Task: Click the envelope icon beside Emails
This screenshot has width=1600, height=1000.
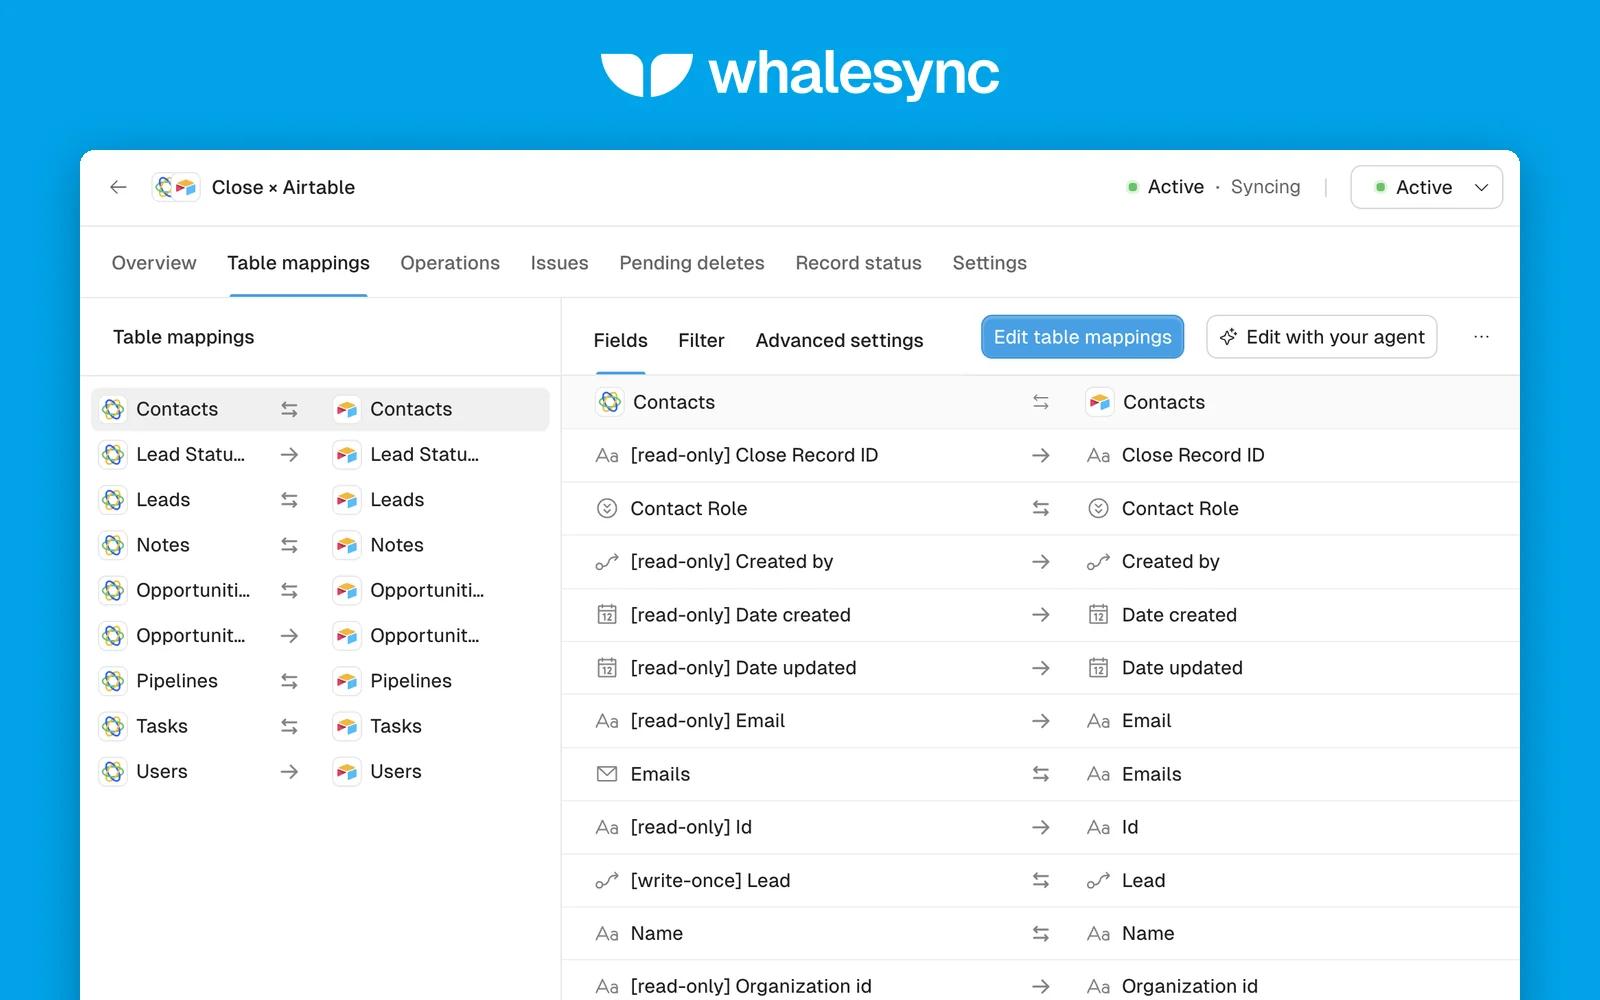Action: (x=607, y=774)
